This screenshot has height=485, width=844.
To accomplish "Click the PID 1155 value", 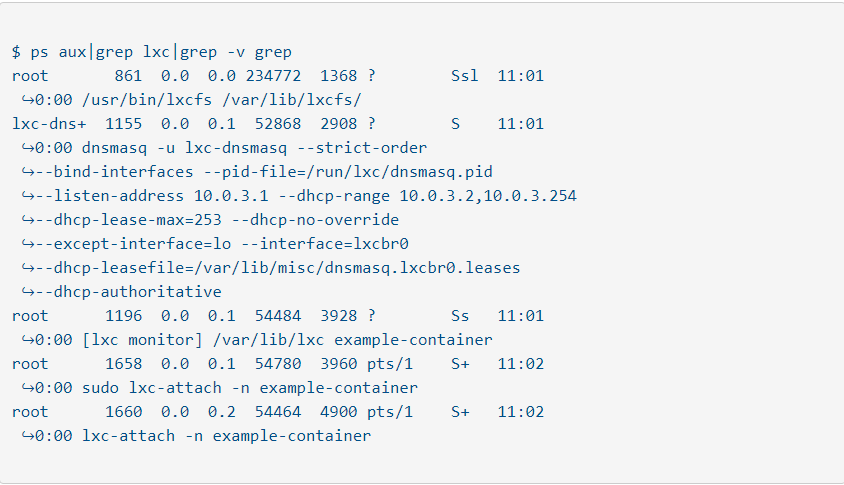I will click(123, 124).
